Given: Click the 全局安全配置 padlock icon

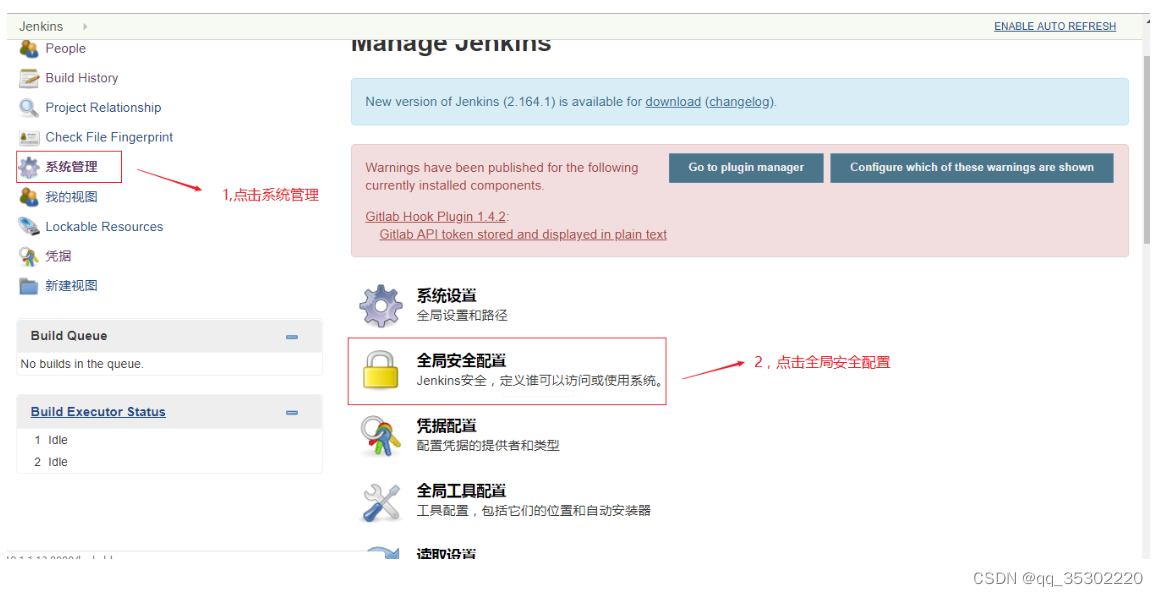Looking at the screenshot, I should 380,370.
